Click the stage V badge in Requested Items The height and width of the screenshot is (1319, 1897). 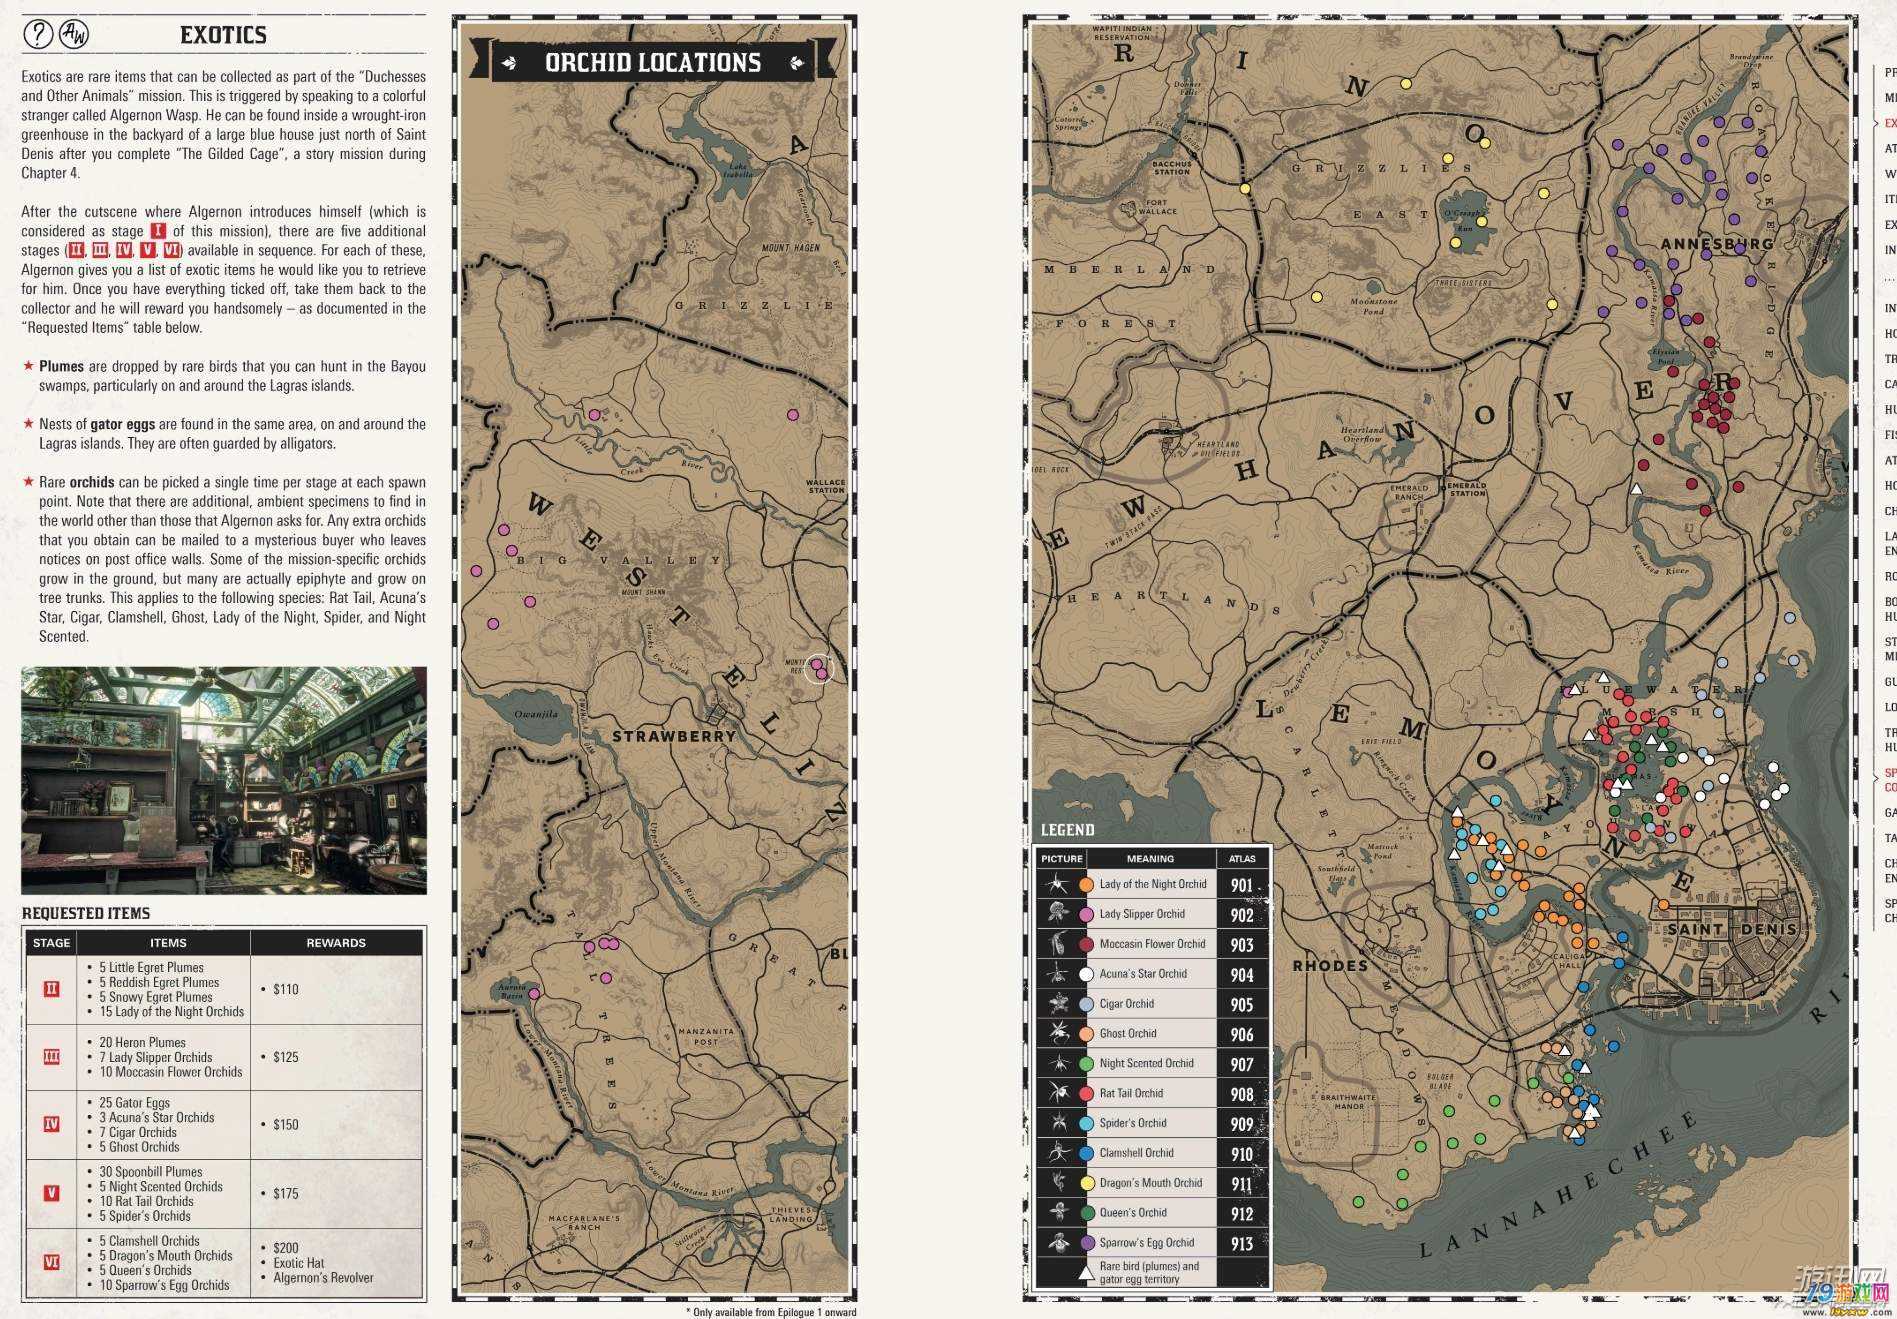click(52, 1193)
